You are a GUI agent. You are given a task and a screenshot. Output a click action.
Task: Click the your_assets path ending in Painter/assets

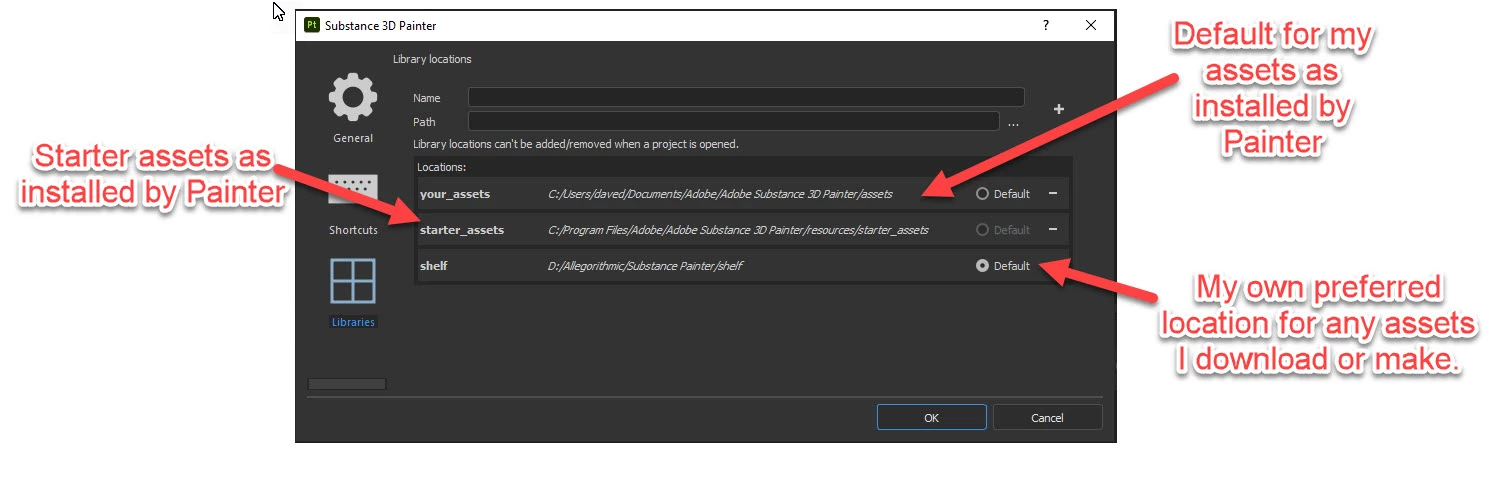point(720,194)
